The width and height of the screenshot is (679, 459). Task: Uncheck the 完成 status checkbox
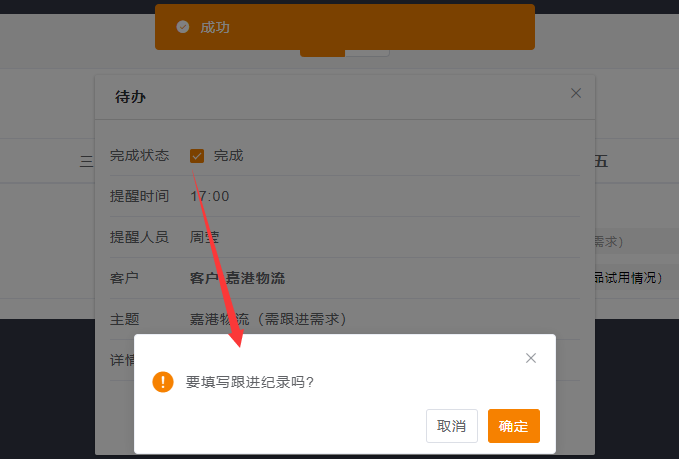pos(197,155)
